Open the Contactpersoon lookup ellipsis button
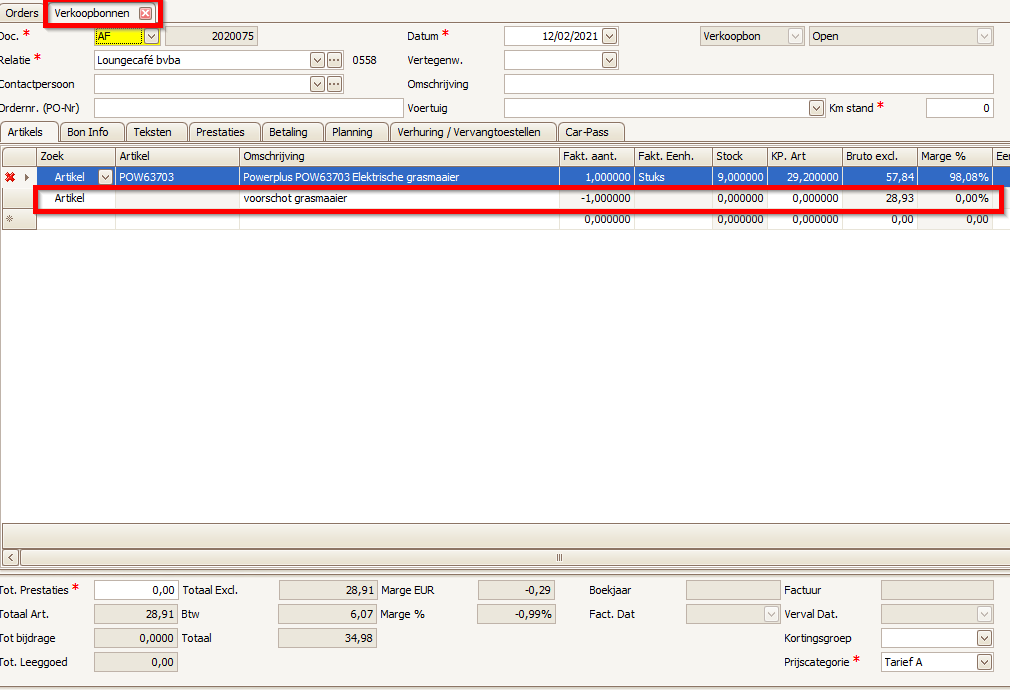Image resolution: width=1010 pixels, height=690 pixels. coord(334,84)
